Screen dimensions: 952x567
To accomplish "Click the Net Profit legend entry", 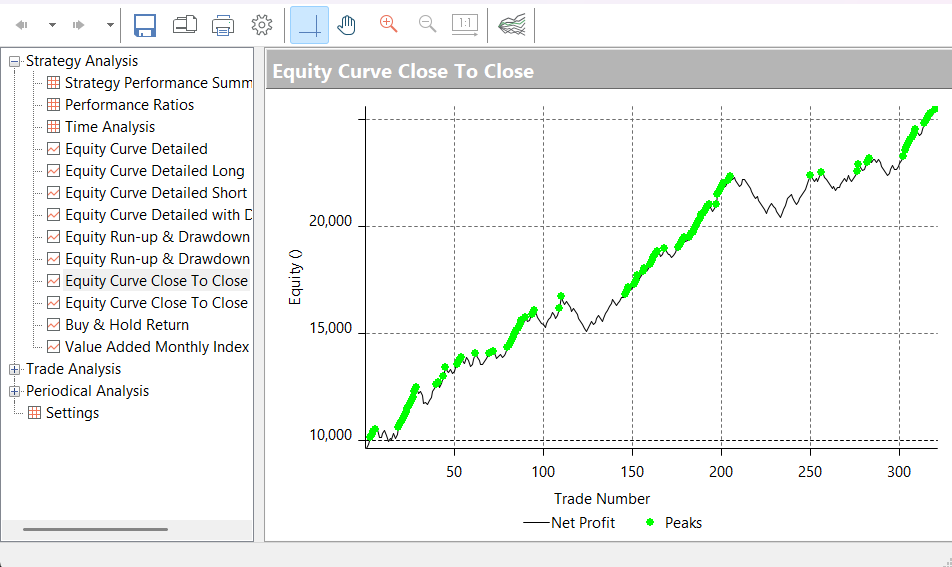I will [x=569, y=523].
